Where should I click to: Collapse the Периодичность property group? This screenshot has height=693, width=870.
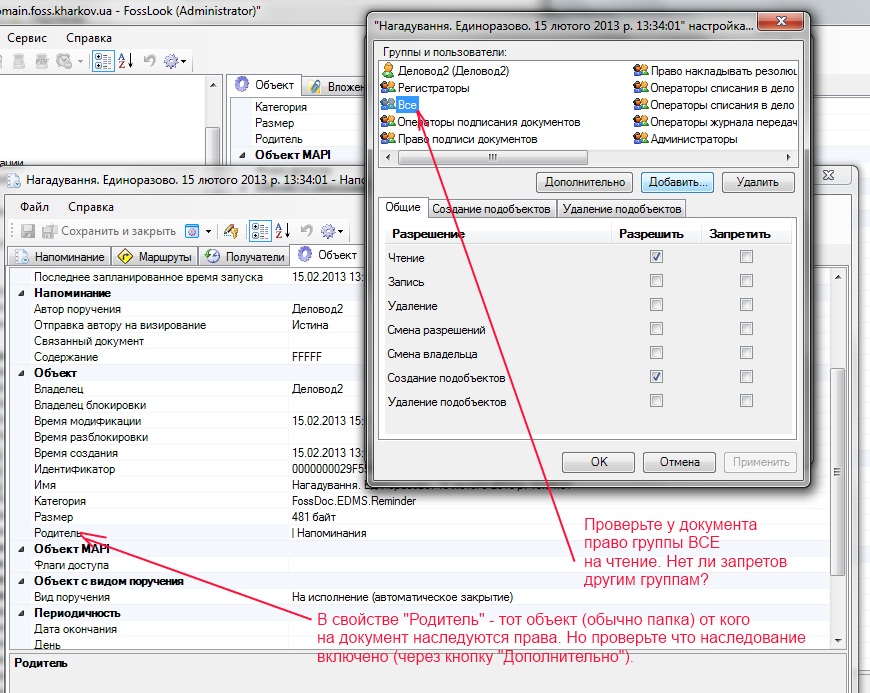(x=21, y=613)
